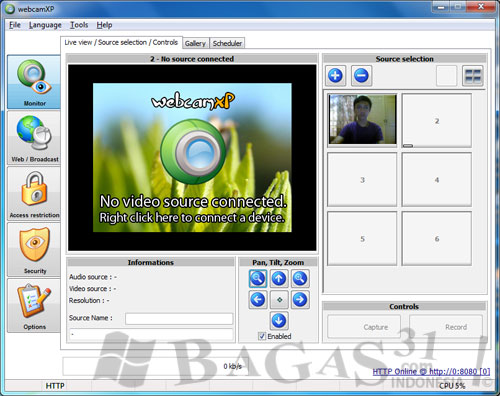500x396 pixels.
Task: Select source slot 4
Action: [437, 180]
